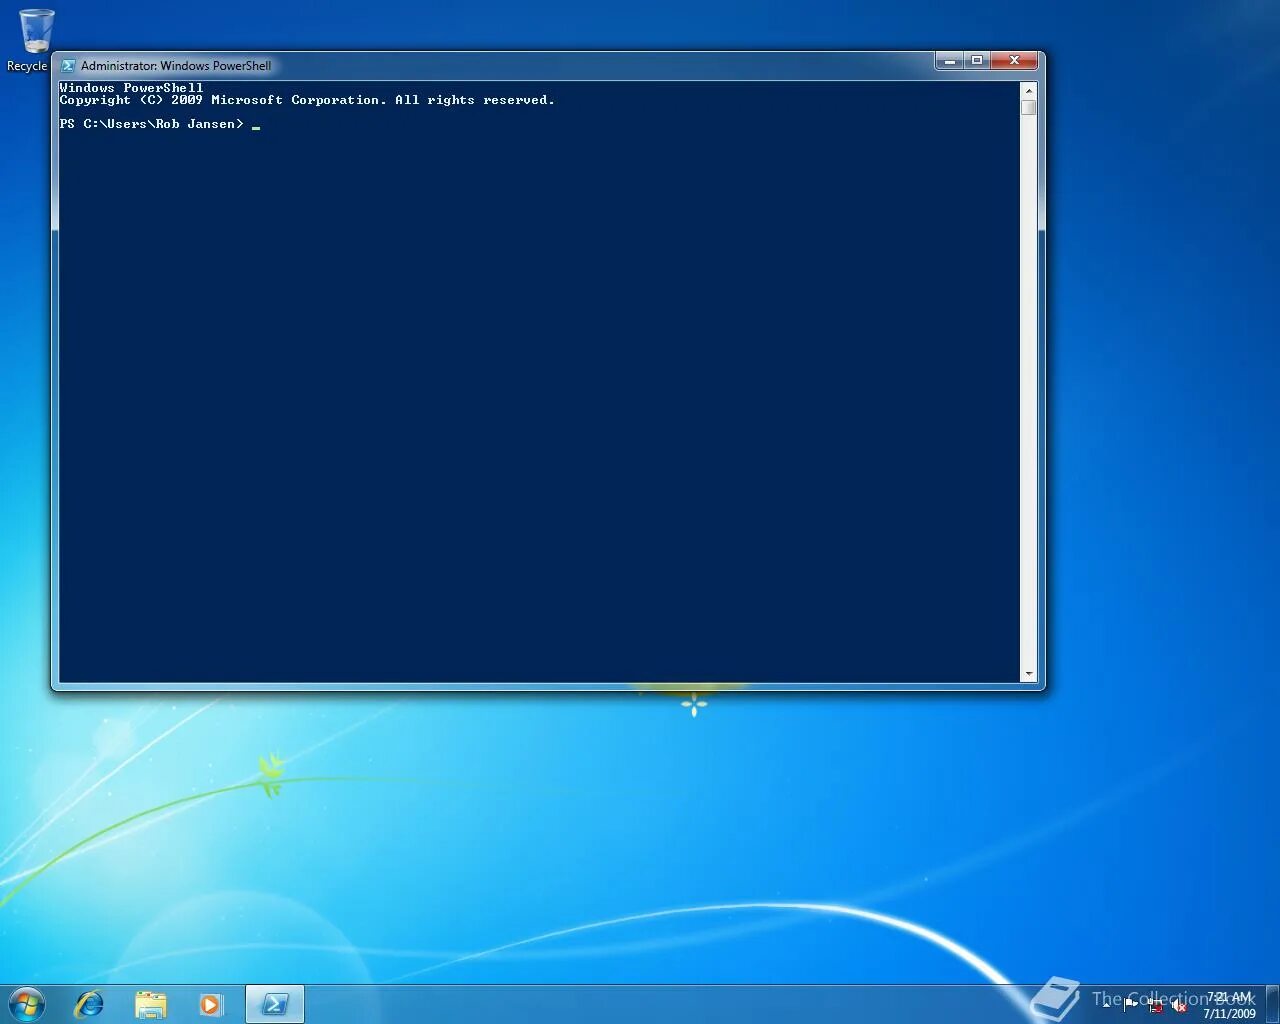Select the PowerShell taskbar button
Viewport: 1280px width, 1024px height.
click(275, 1004)
